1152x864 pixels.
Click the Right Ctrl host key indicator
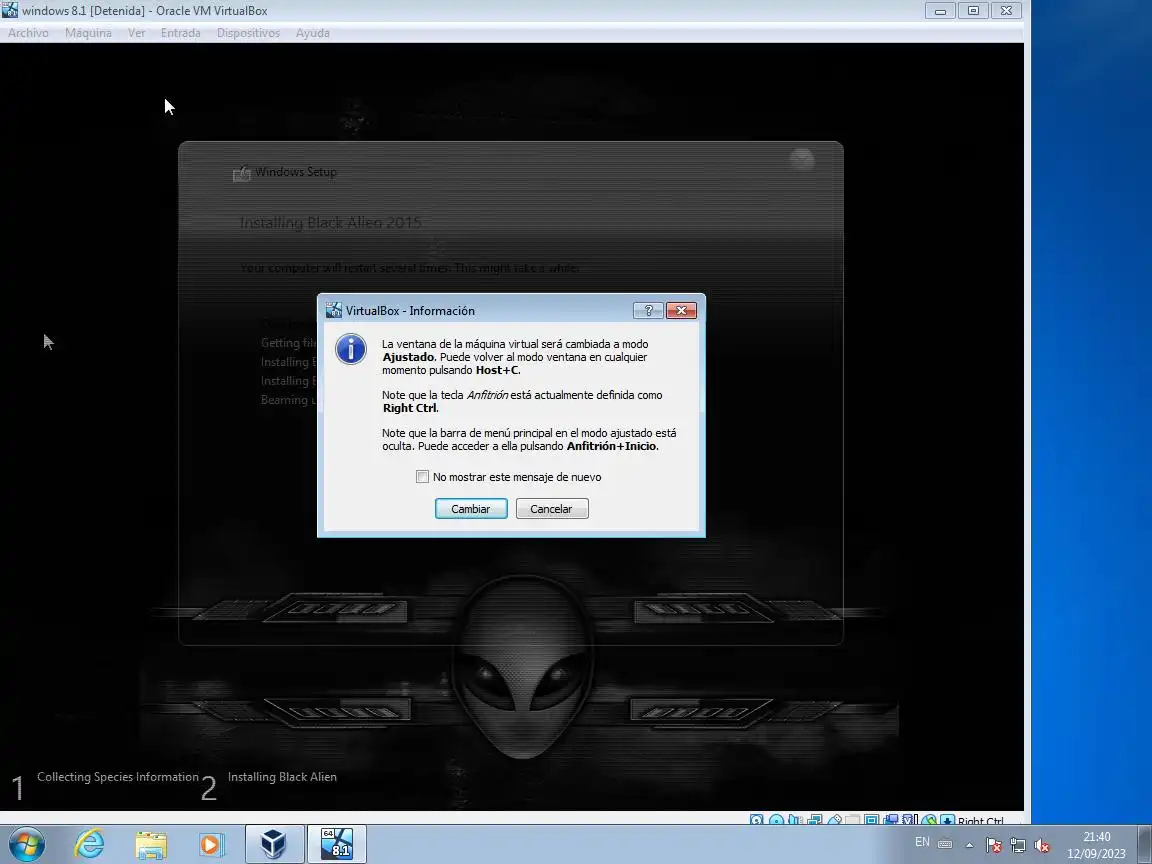980,821
